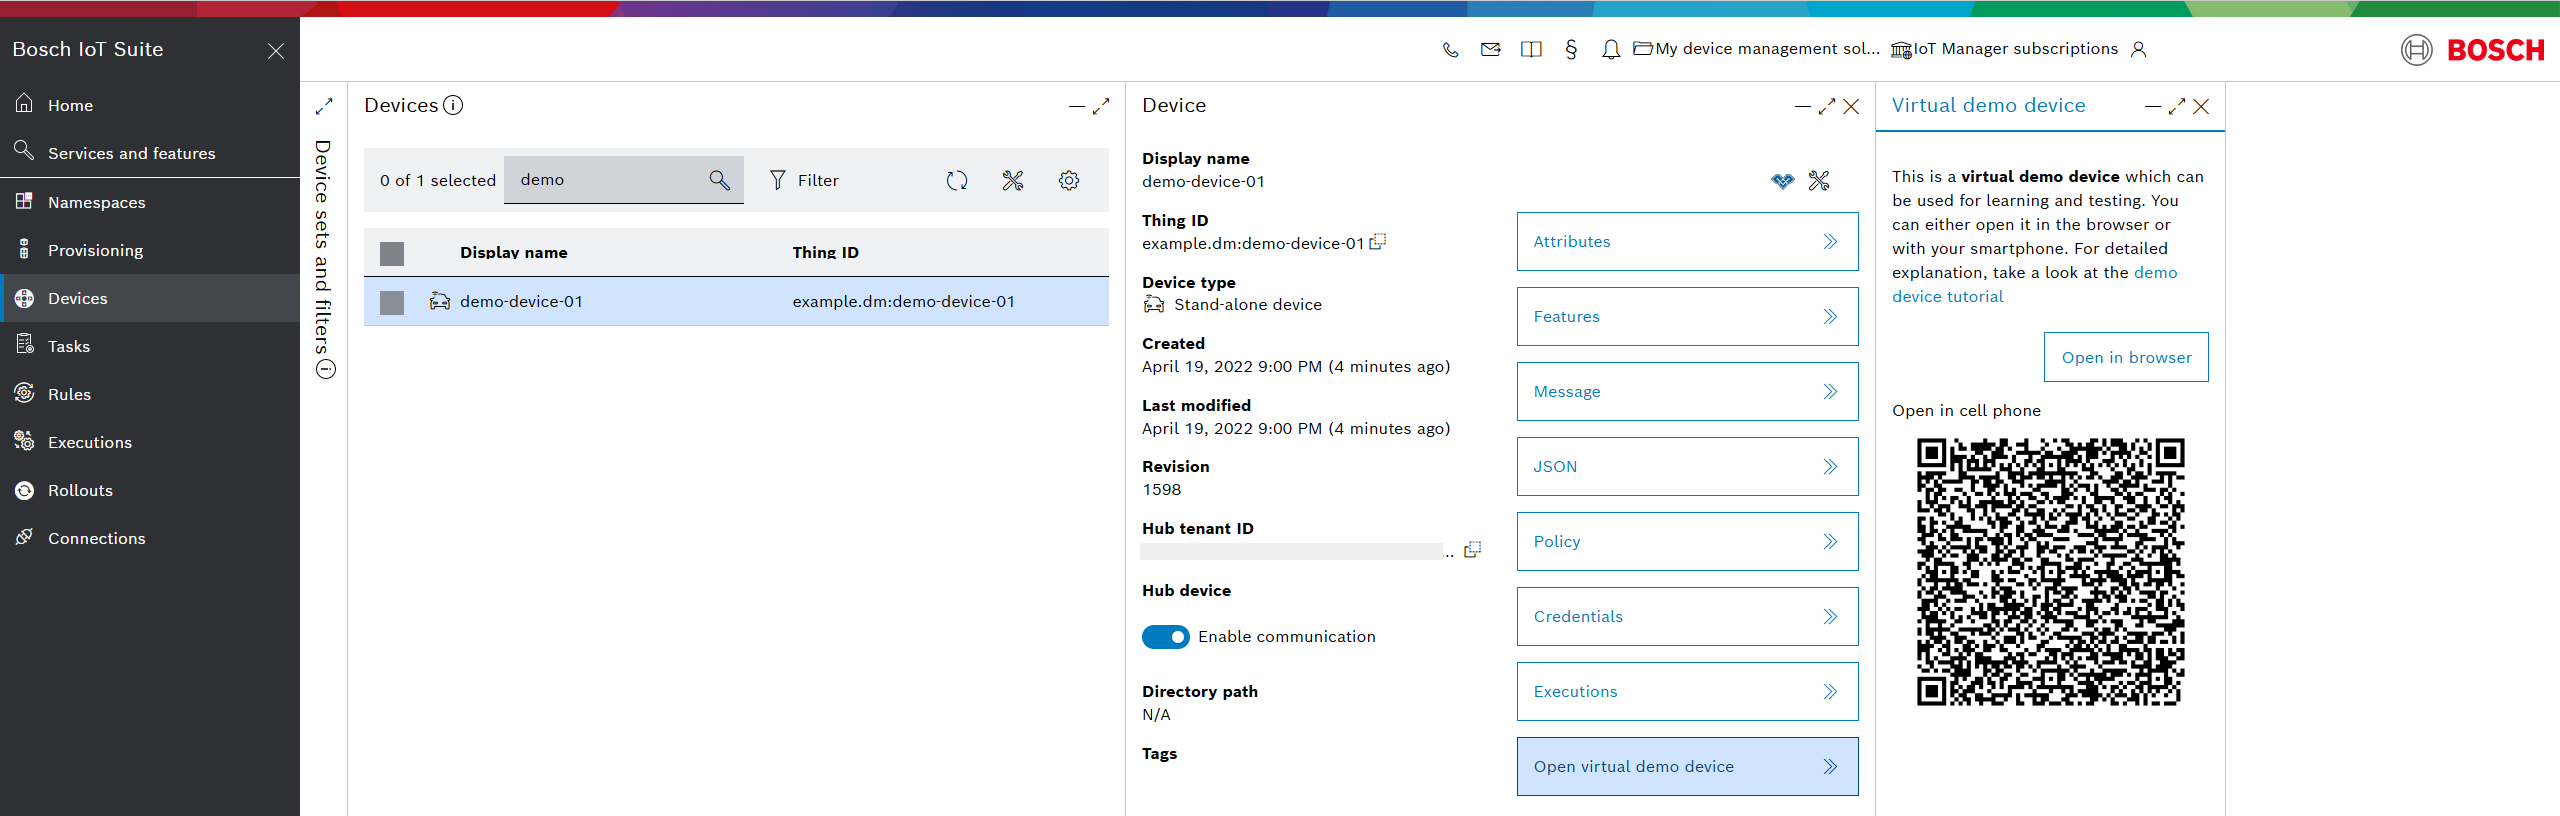The height and width of the screenshot is (816, 2560).
Task: Open the documentation book icon
Action: 1531,49
